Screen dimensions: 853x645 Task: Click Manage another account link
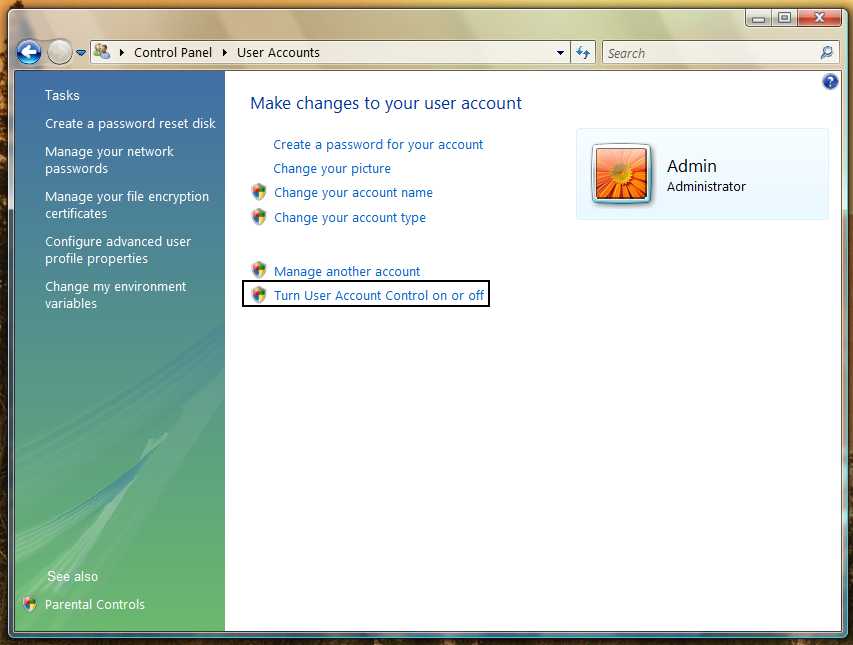(347, 271)
